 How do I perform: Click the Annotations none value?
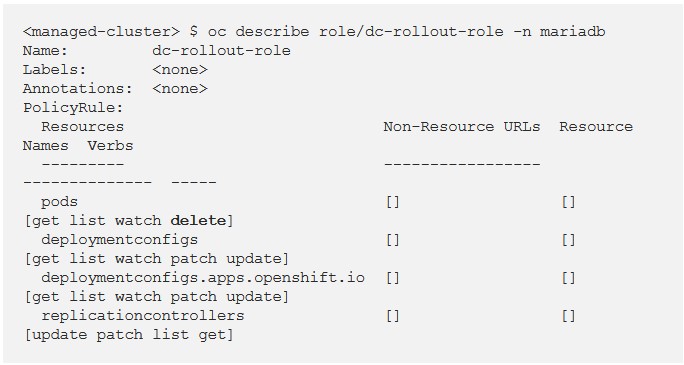coord(180,89)
